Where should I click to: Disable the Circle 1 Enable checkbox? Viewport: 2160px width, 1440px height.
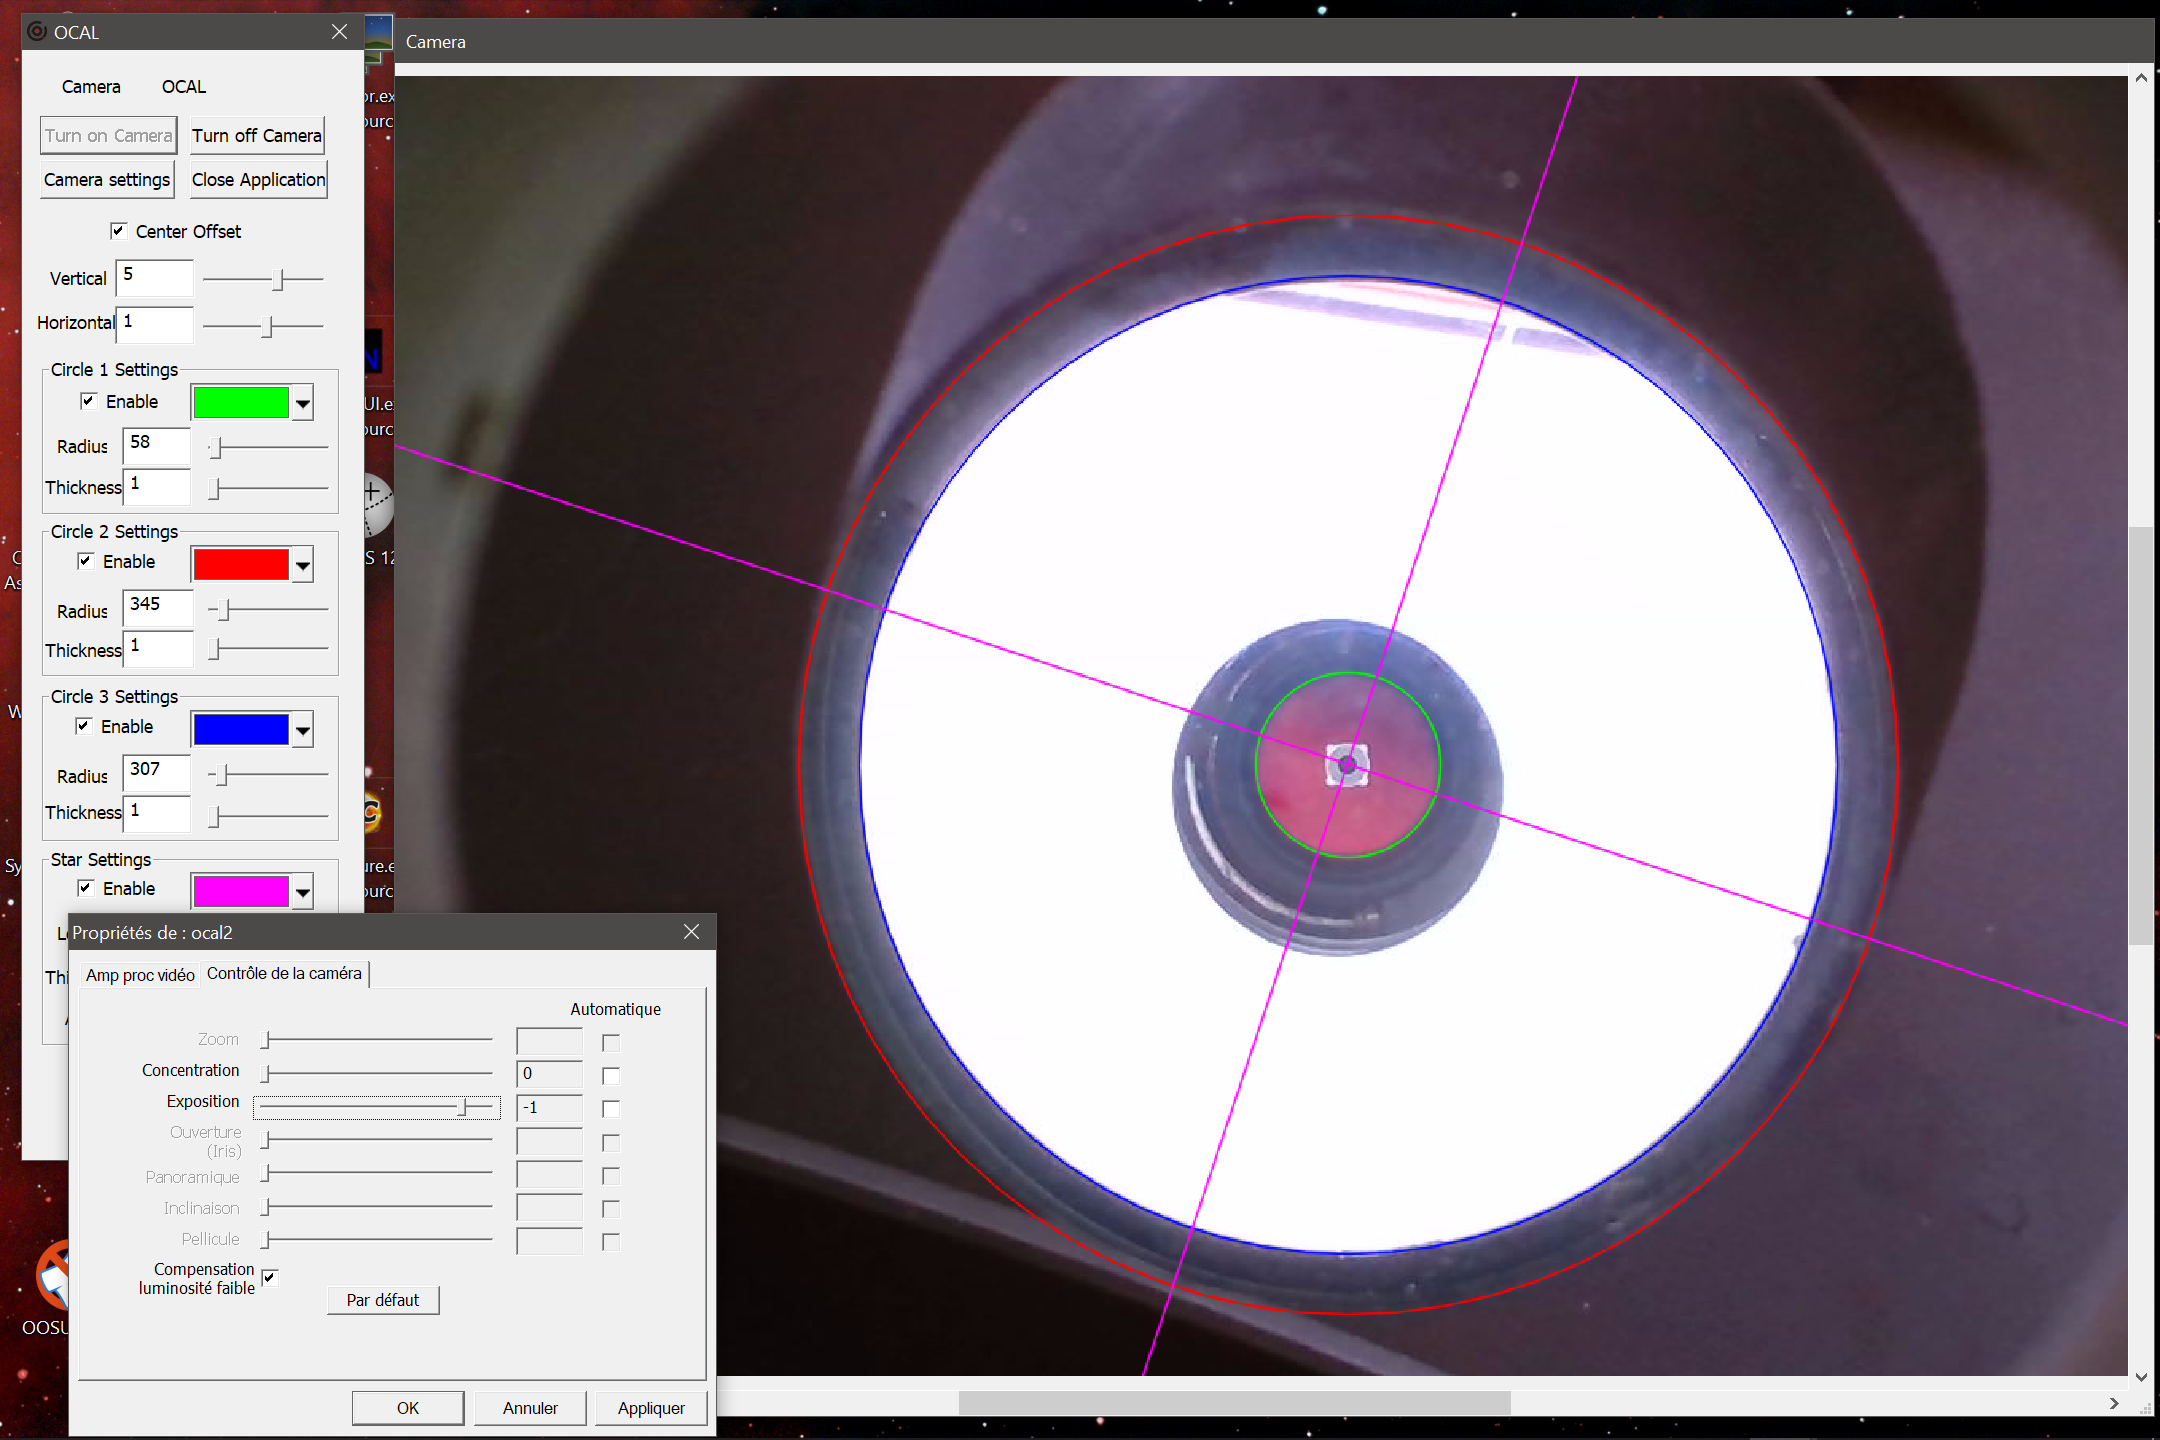pos(89,401)
